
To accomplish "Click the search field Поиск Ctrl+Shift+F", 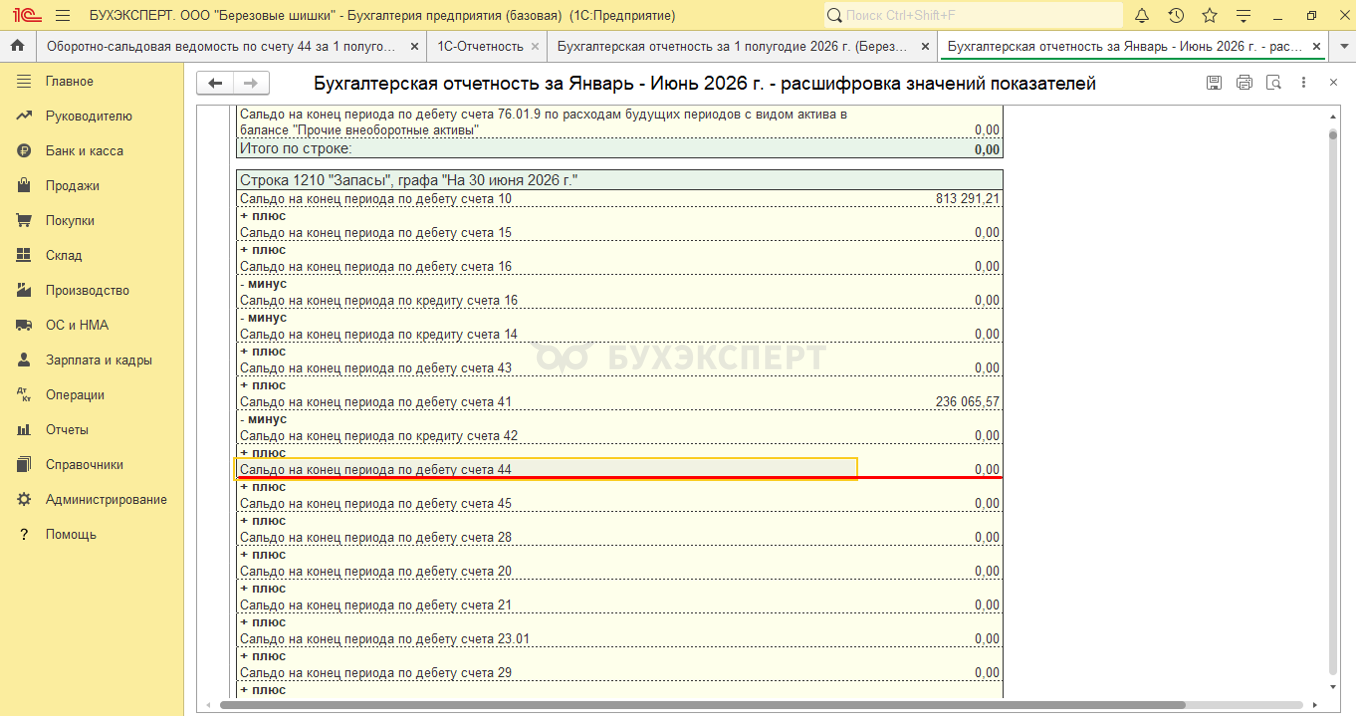I will (x=973, y=15).
